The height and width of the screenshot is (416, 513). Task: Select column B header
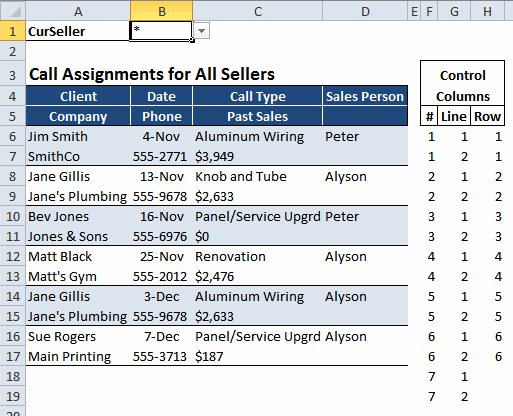tap(161, 11)
